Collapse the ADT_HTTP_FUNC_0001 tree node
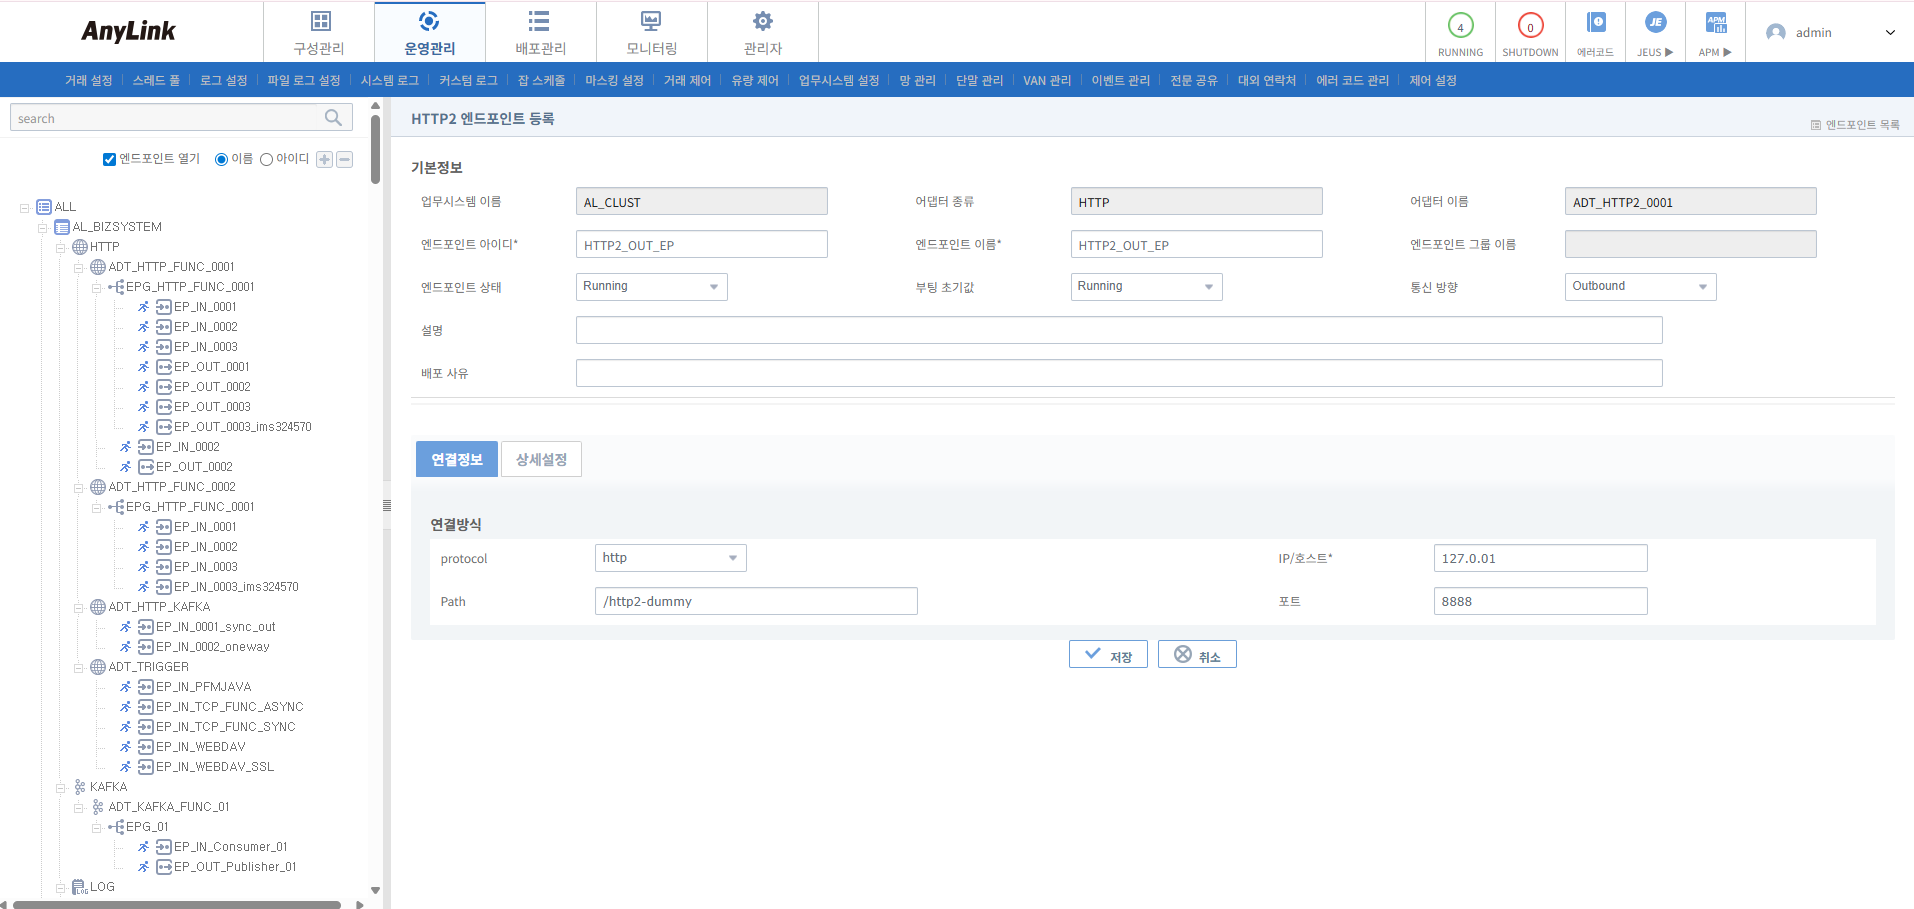 tap(77, 266)
